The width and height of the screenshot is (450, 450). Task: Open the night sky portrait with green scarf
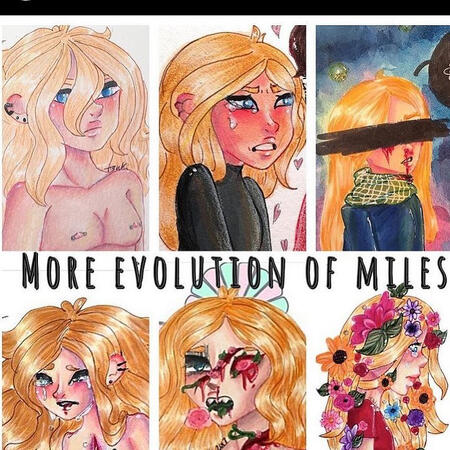click(383, 138)
